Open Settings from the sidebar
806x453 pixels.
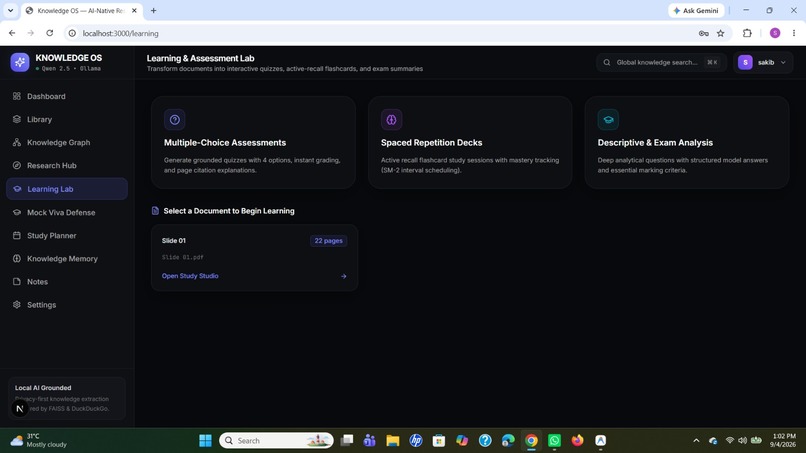[67, 305]
